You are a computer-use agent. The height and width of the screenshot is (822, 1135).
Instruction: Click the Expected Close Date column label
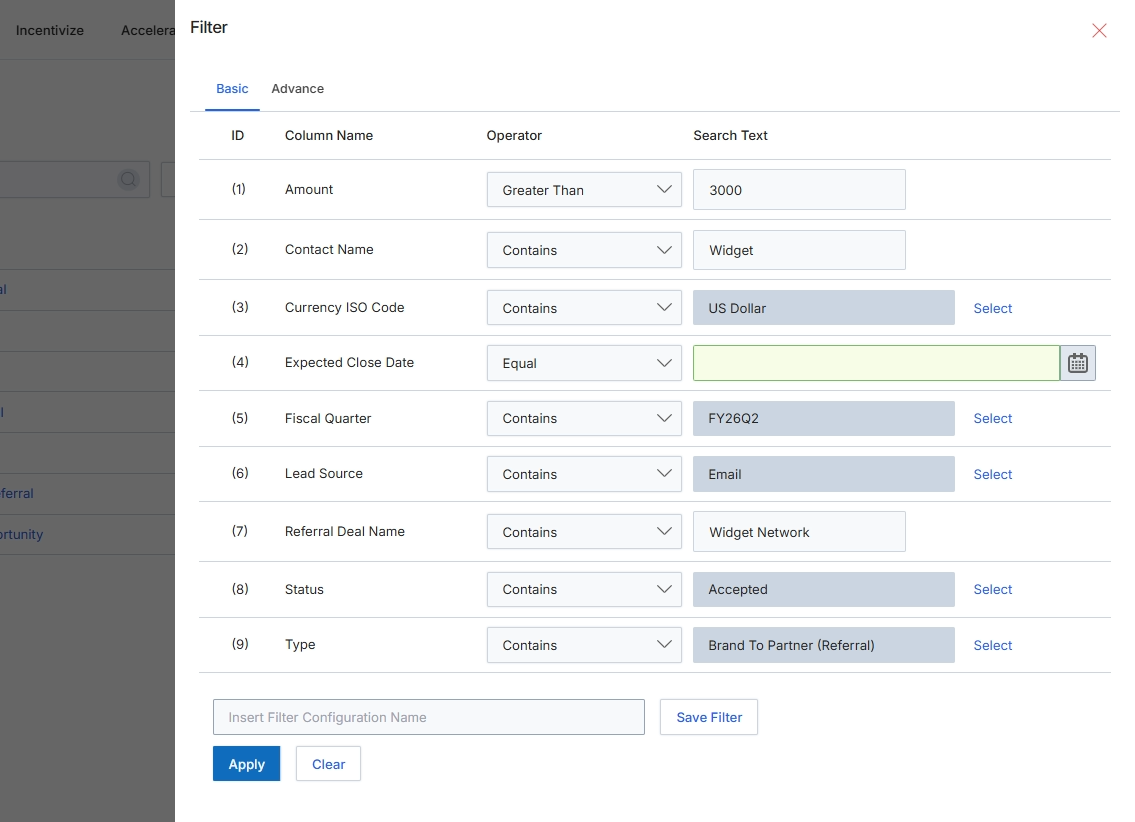tap(349, 363)
